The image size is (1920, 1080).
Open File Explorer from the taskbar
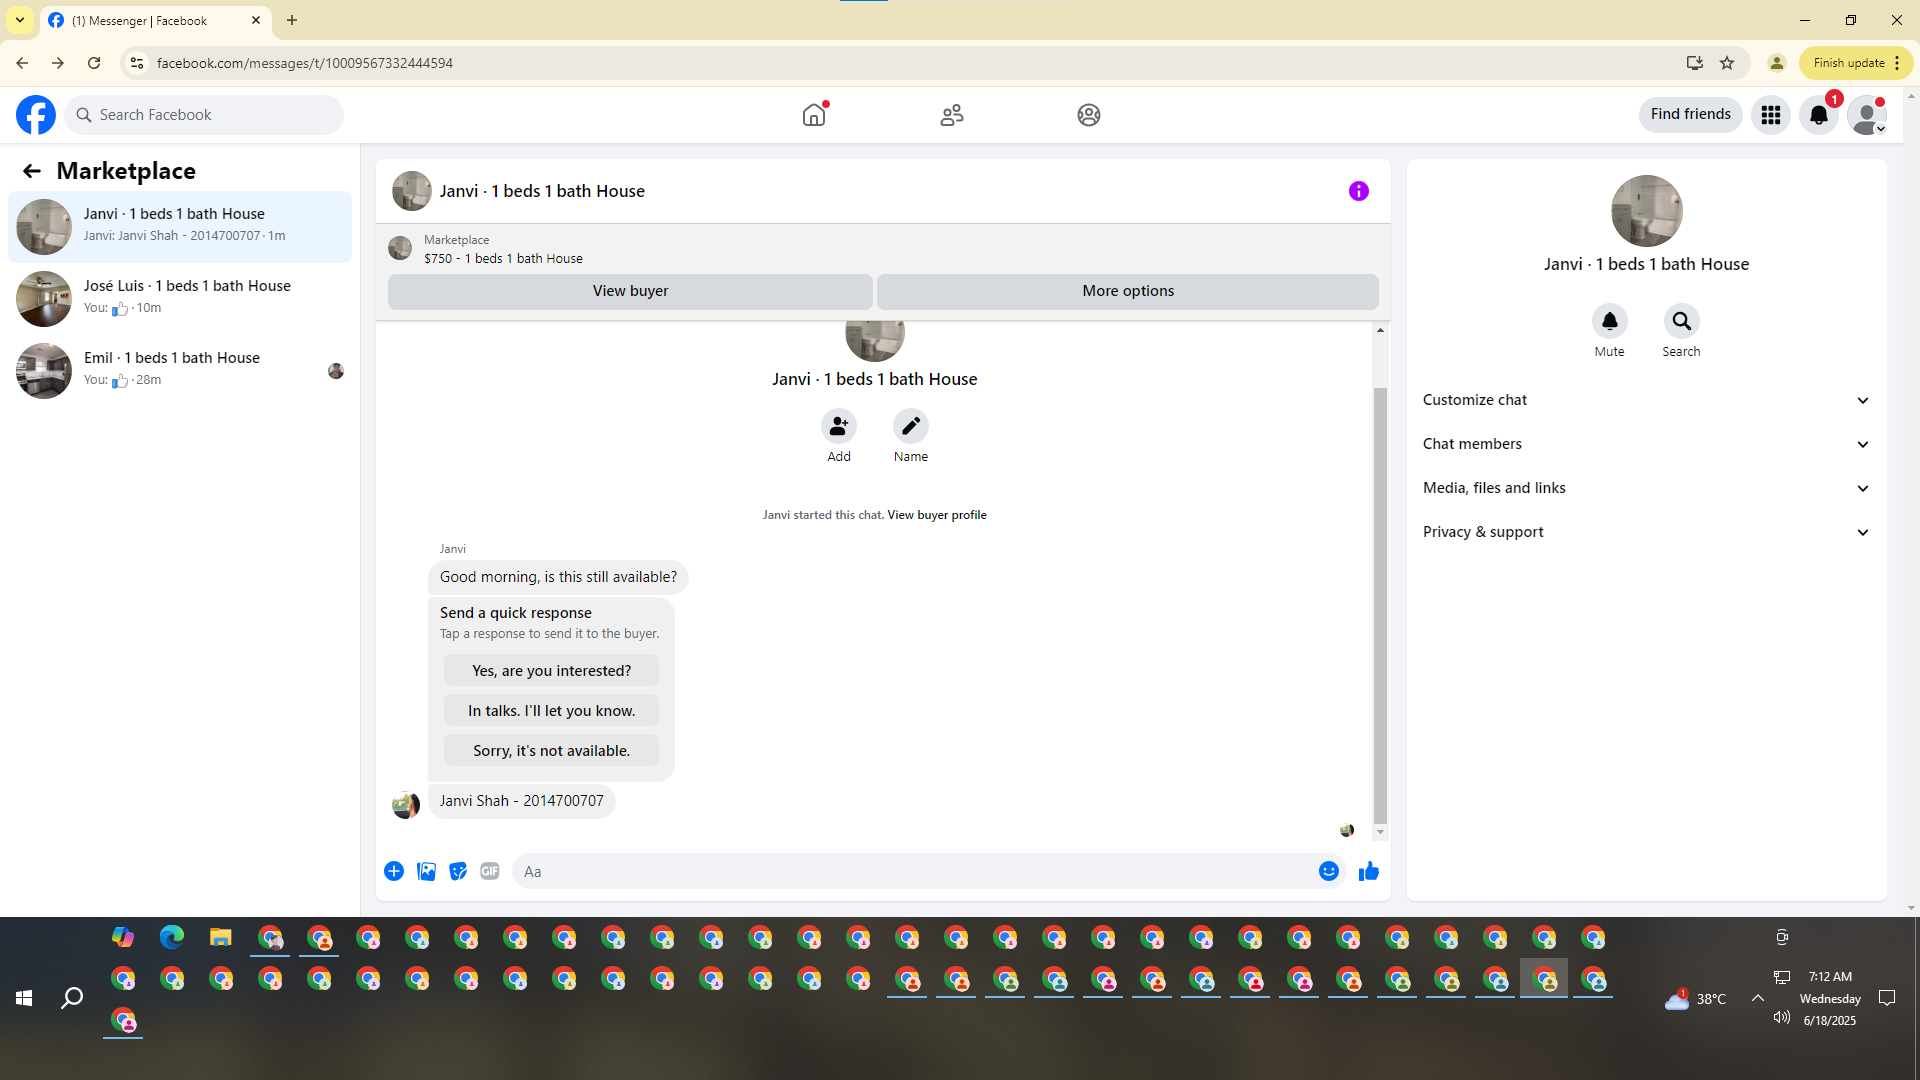[221, 937]
